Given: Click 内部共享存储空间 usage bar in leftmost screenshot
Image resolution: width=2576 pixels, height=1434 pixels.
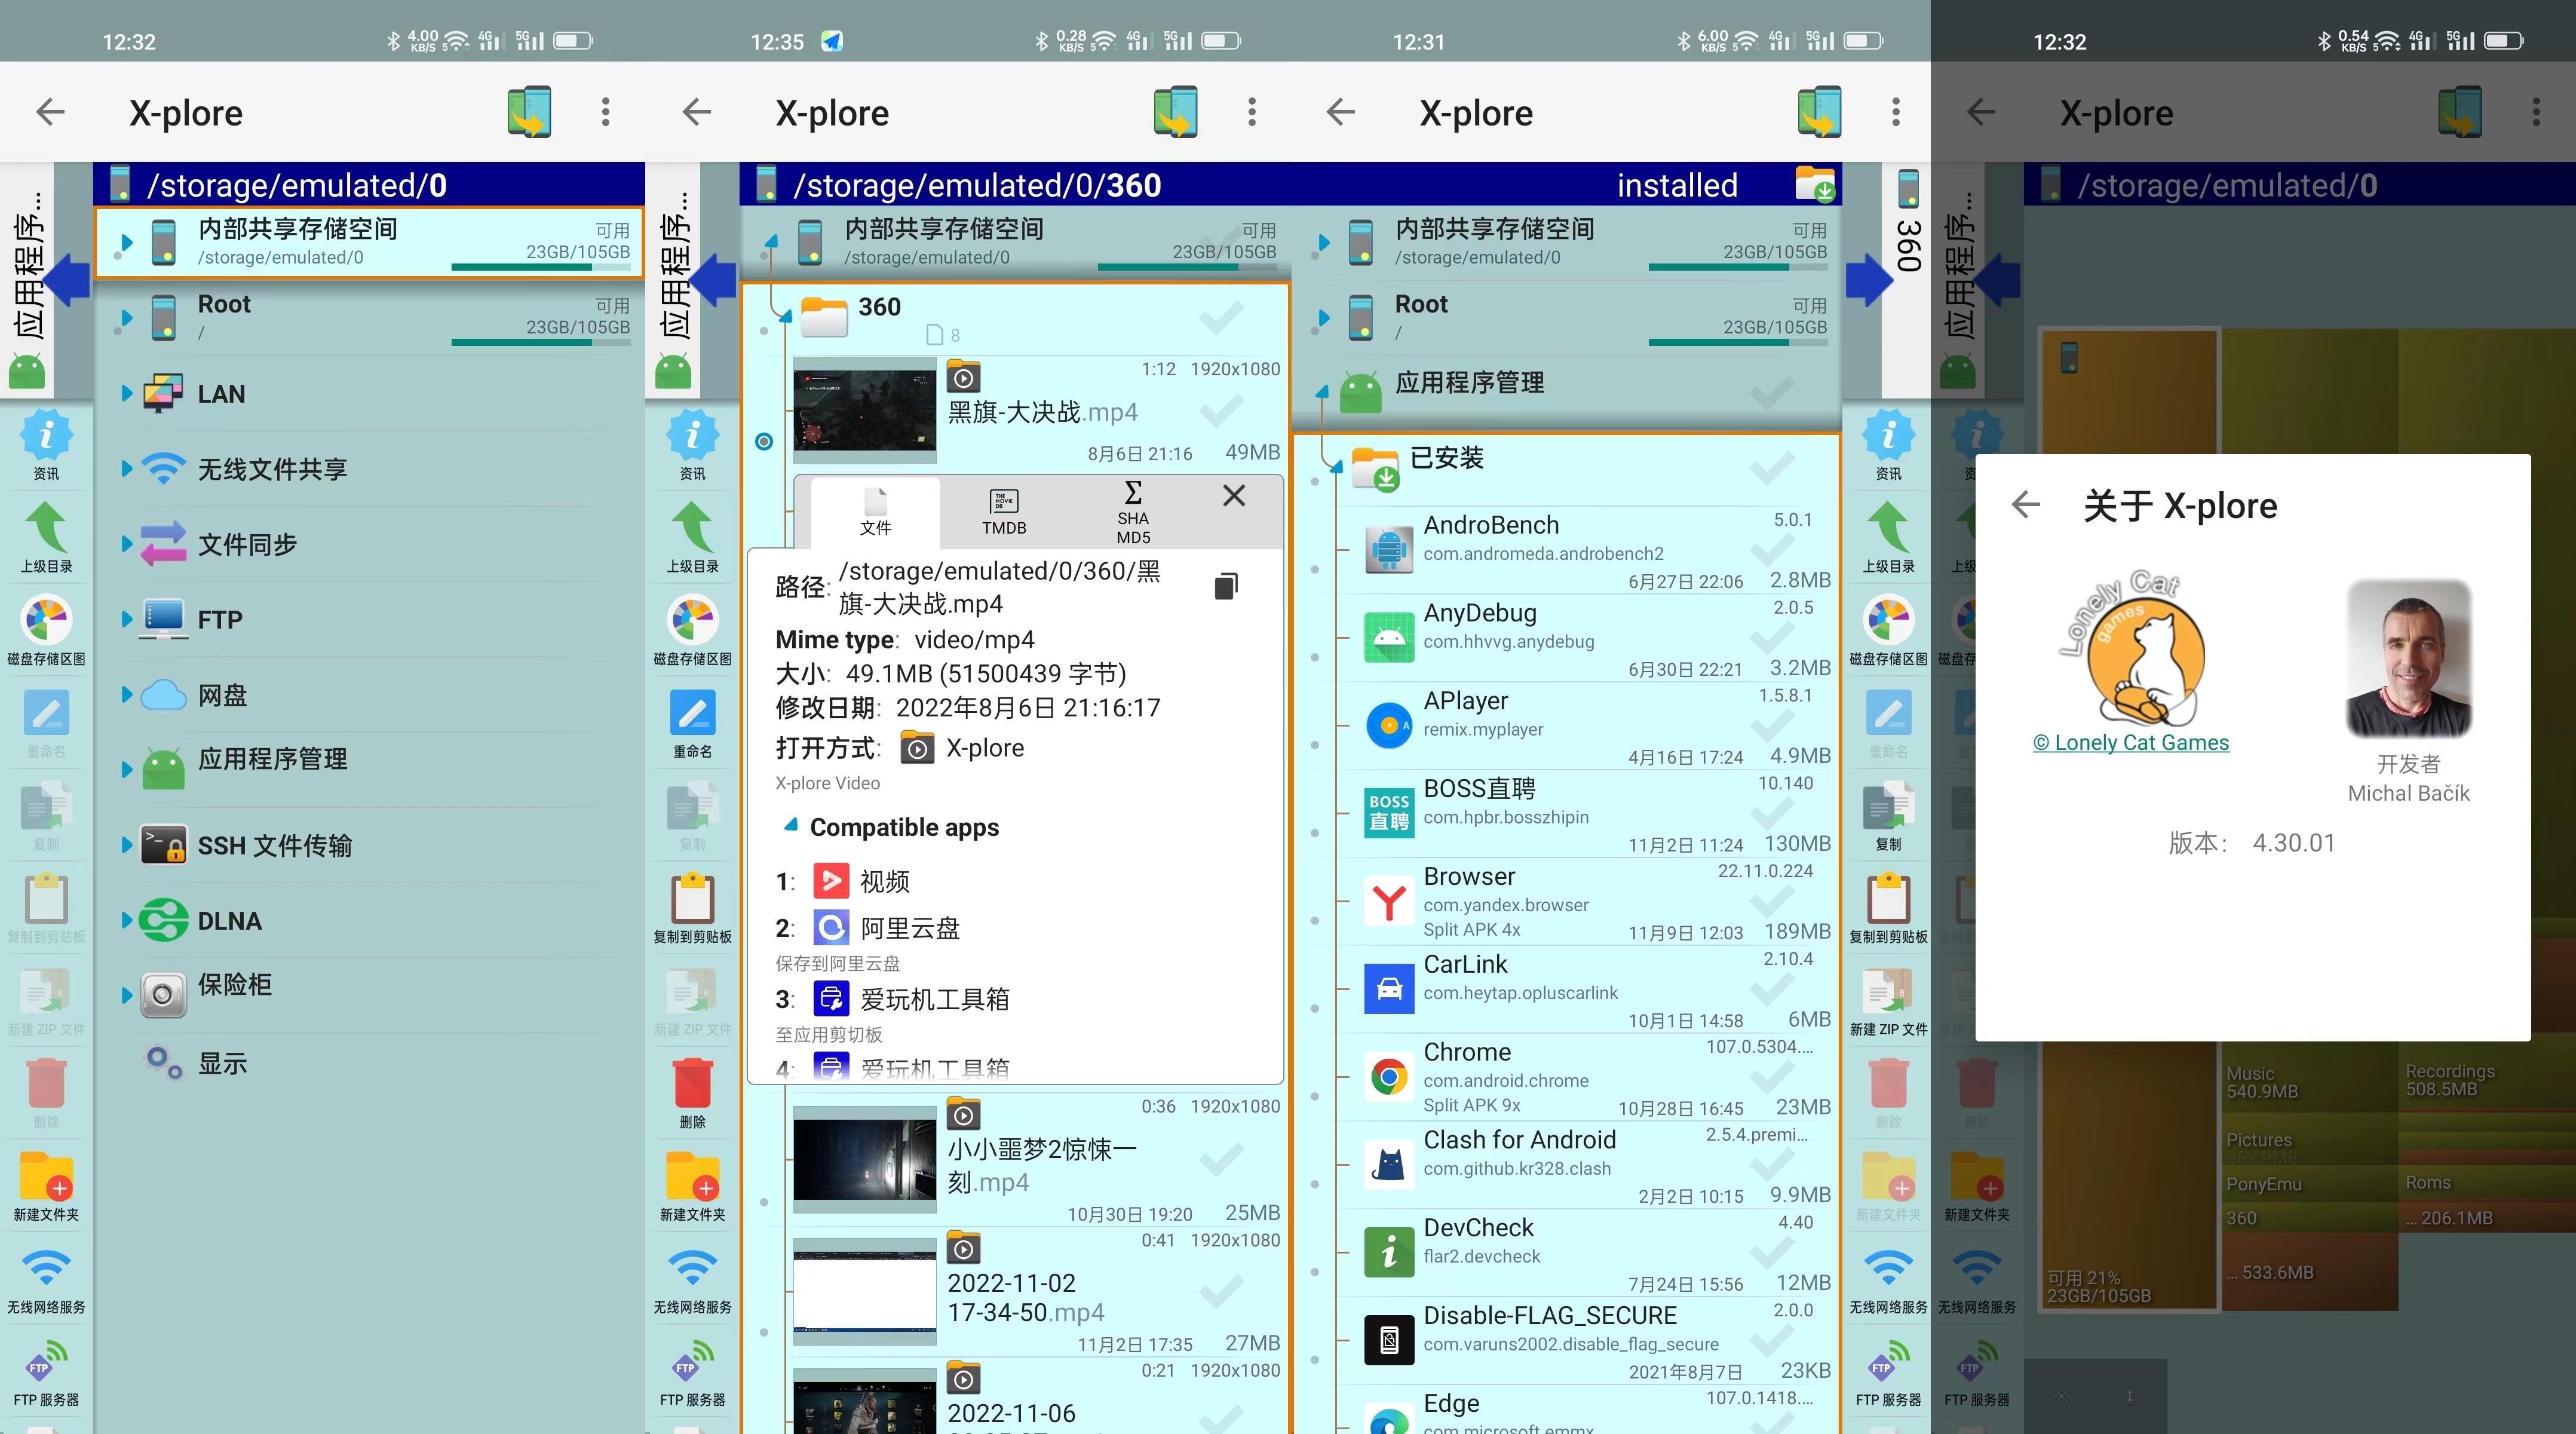Looking at the screenshot, I should (x=540, y=267).
